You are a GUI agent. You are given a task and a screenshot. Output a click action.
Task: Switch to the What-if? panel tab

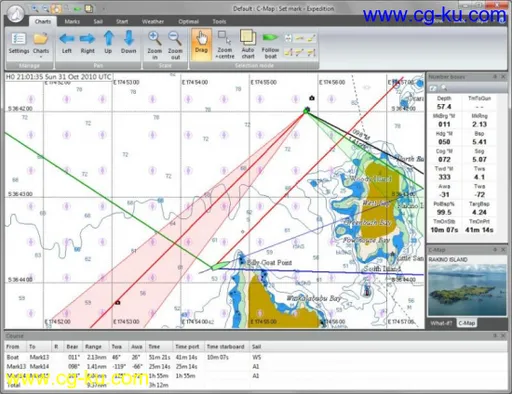[x=441, y=323]
